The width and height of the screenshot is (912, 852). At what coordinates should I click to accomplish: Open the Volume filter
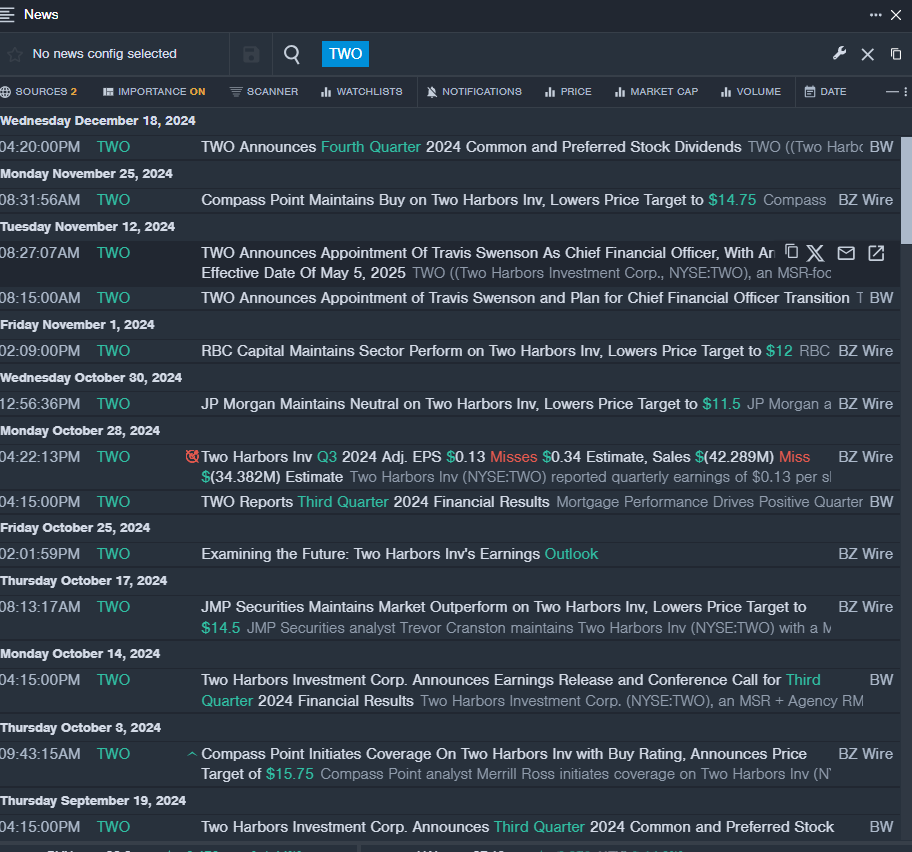coord(751,92)
